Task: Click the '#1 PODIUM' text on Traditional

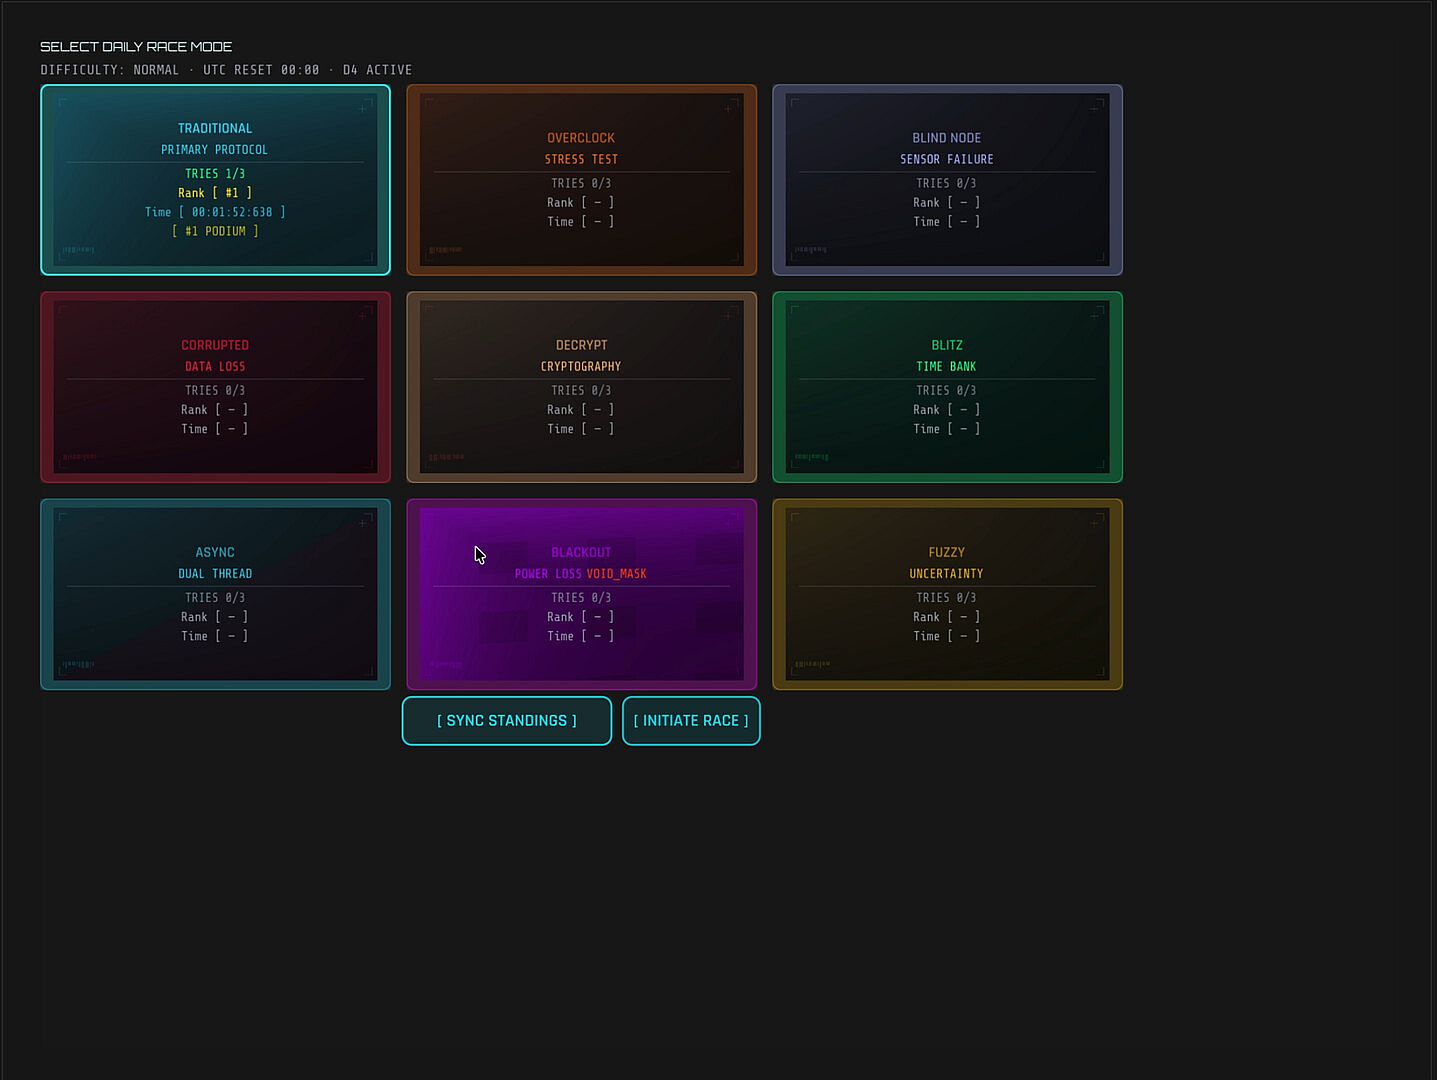Action: [x=215, y=231]
